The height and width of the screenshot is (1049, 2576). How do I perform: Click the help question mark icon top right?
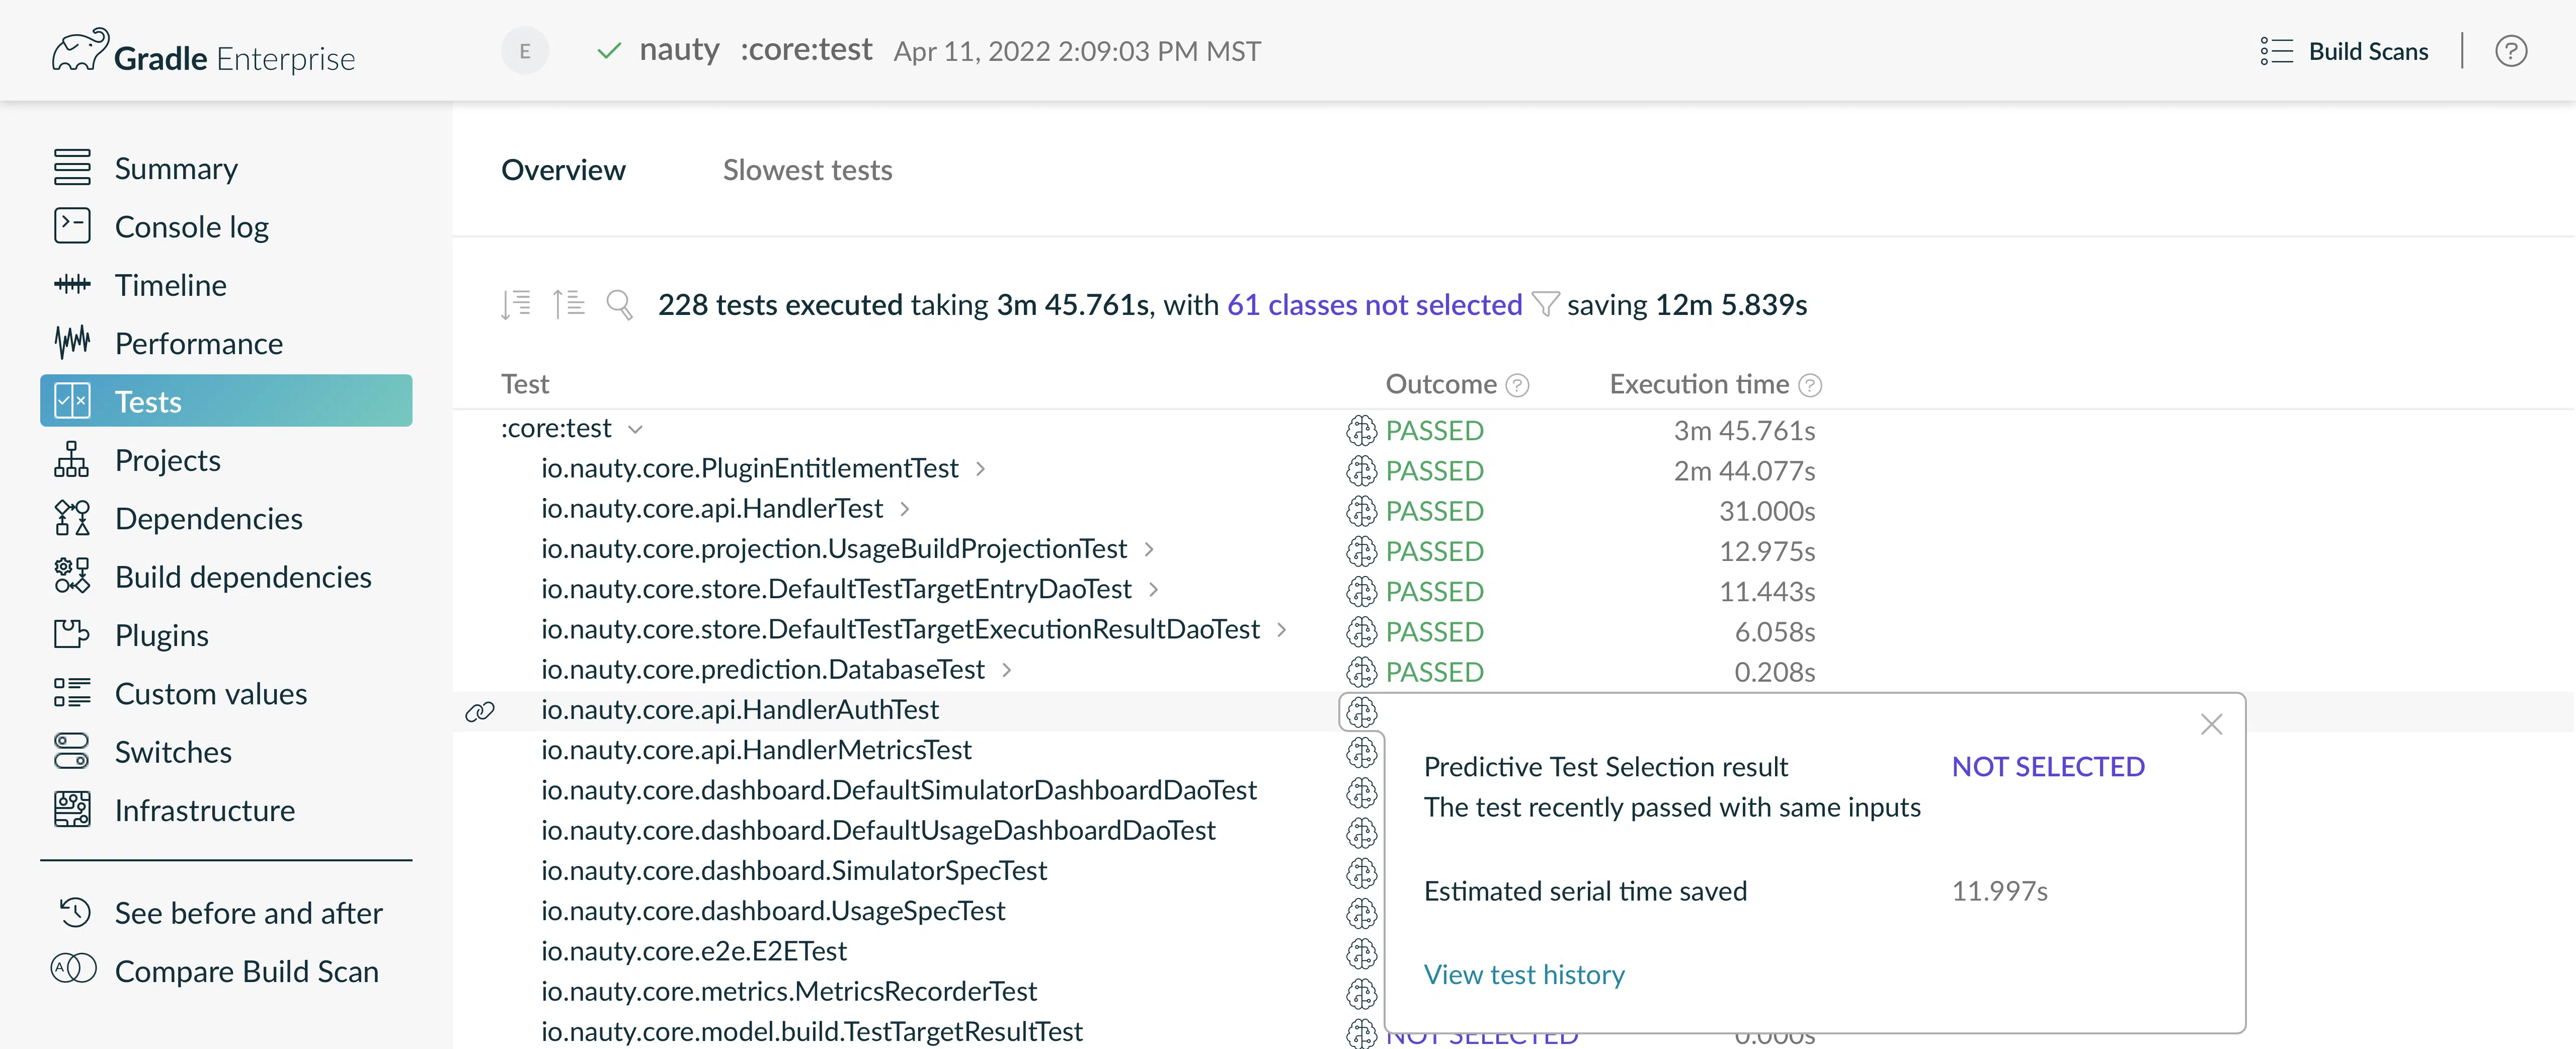[x=2511, y=51]
